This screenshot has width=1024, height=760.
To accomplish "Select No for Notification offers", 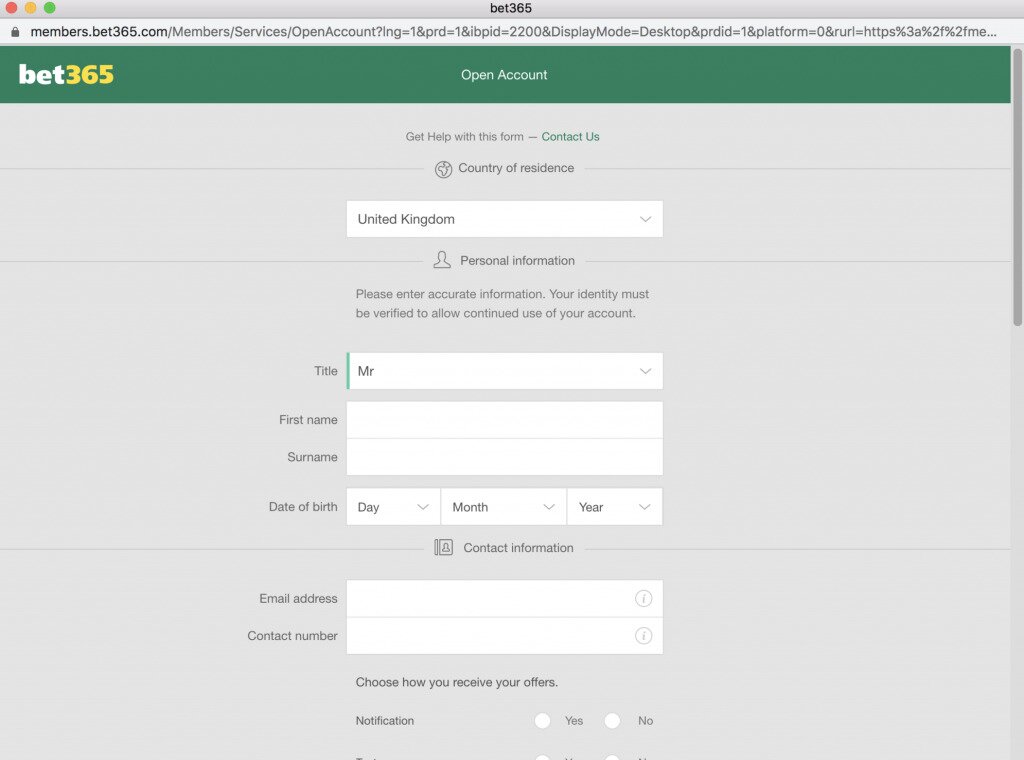I will 612,721.
